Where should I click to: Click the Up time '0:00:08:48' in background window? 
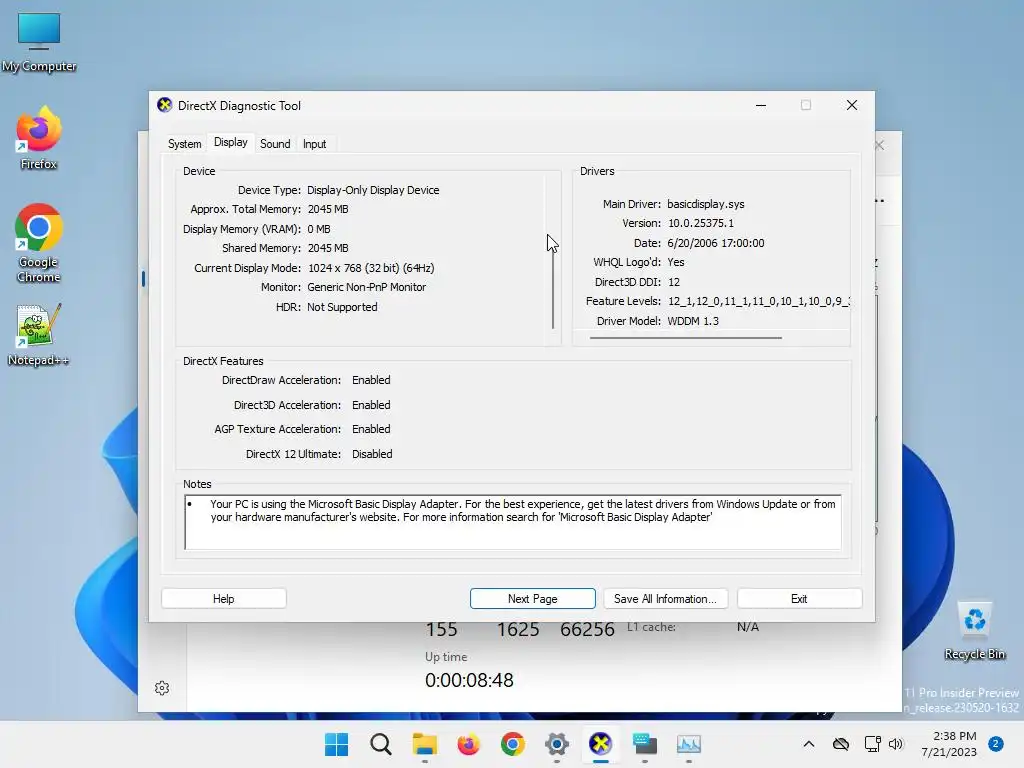click(x=469, y=680)
